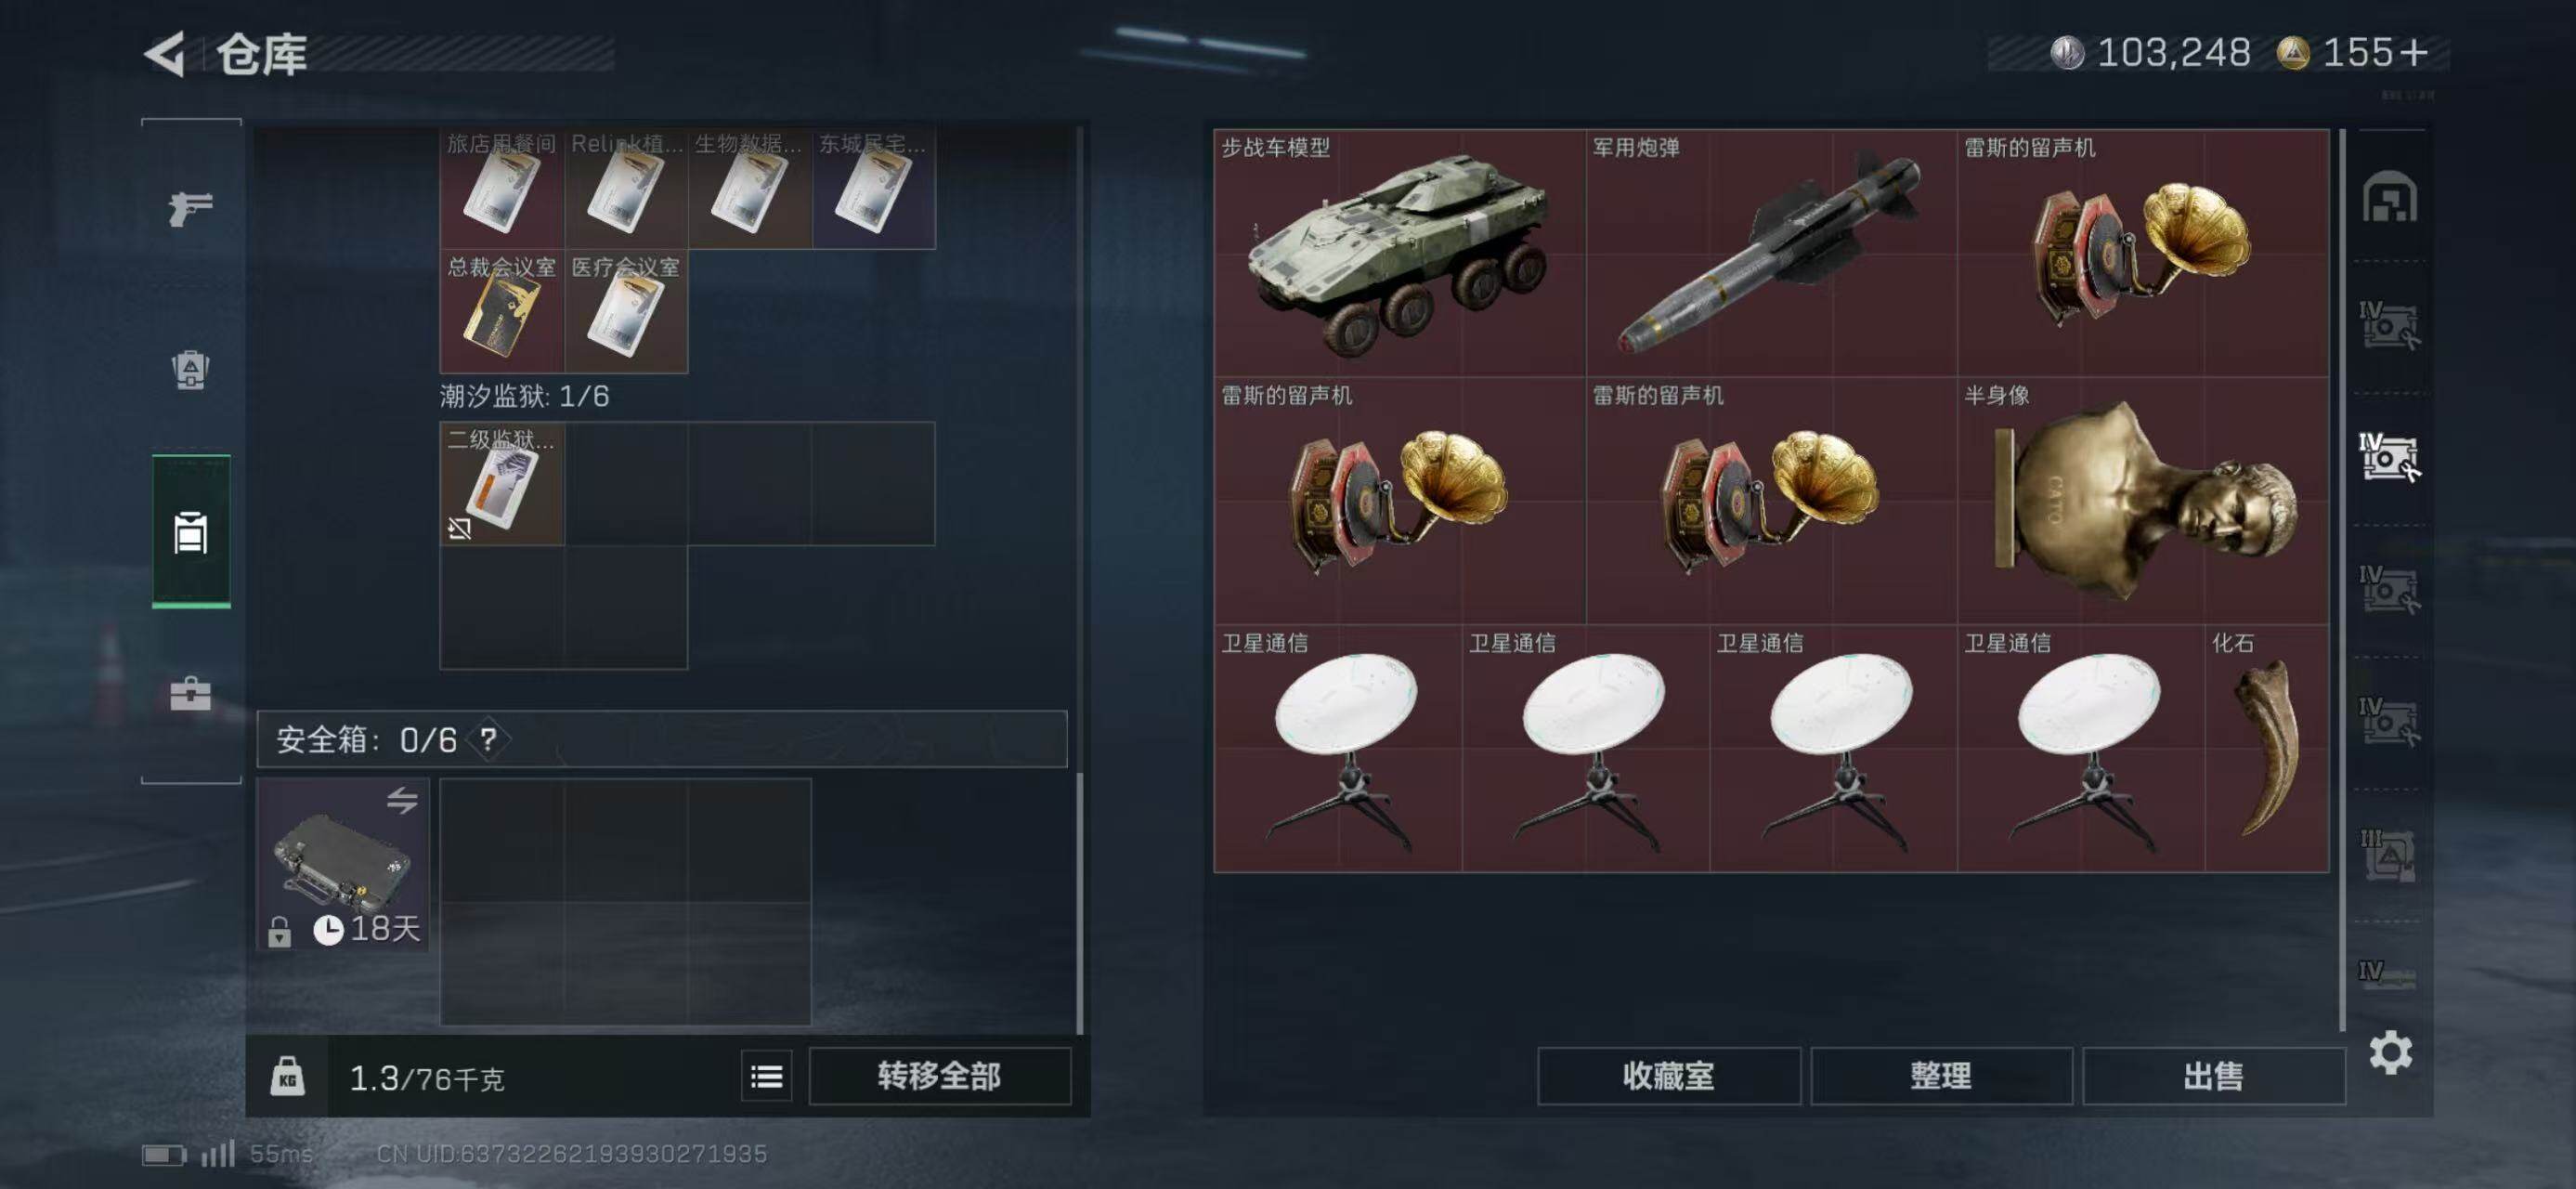Select the III storage box tab
The height and width of the screenshot is (1189, 2576).
point(2388,855)
